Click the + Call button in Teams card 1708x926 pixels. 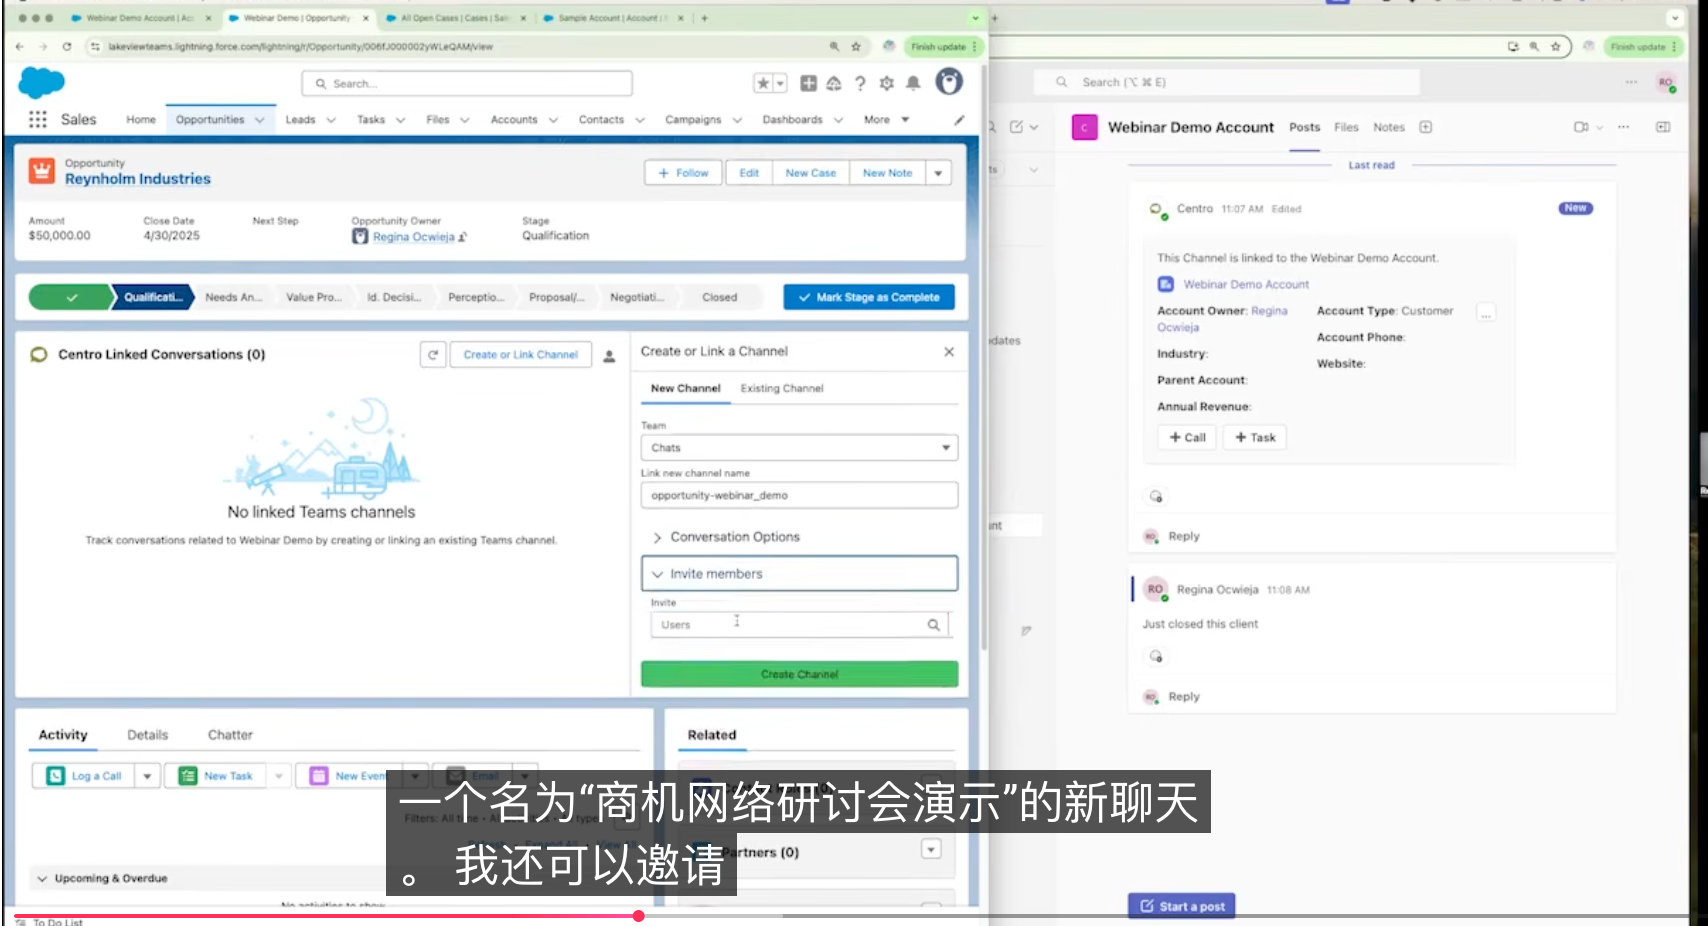click(x=1188, y=438)
